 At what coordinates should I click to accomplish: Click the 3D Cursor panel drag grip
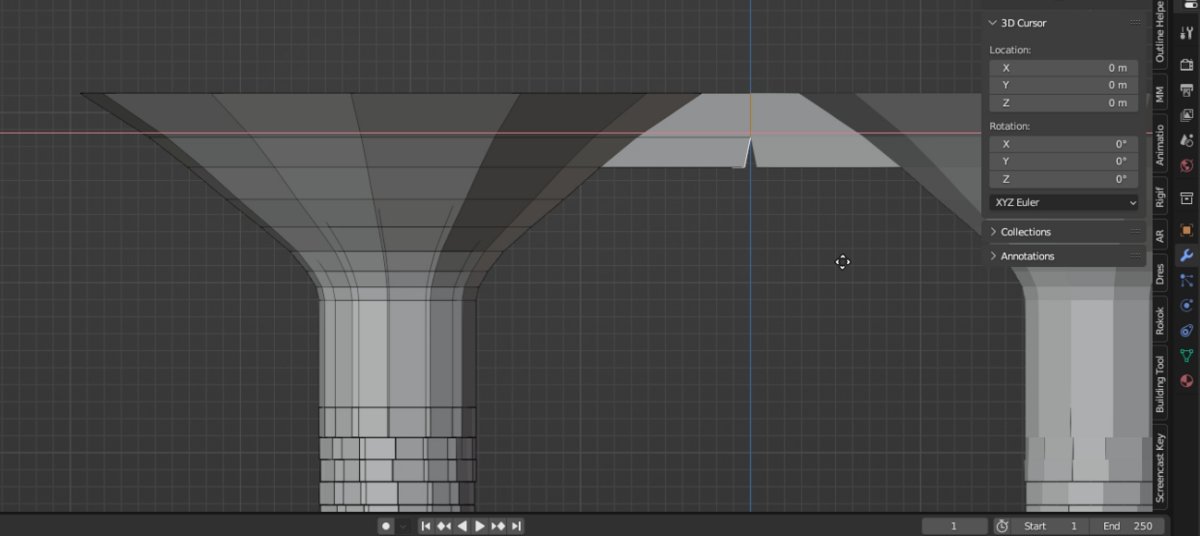(1135, 22)
